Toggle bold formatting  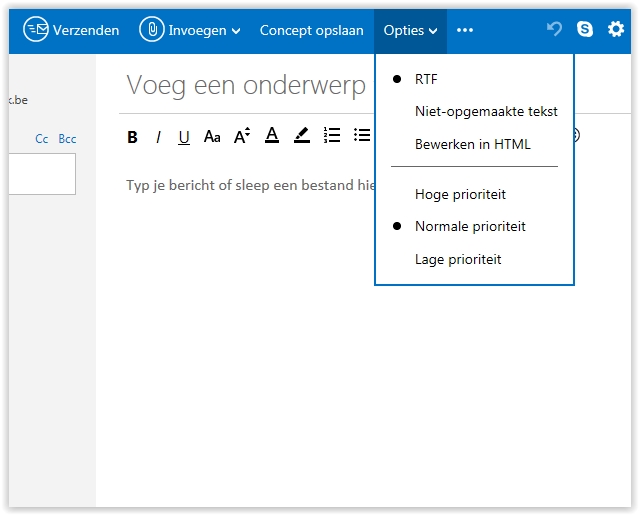tap(133, 138)
